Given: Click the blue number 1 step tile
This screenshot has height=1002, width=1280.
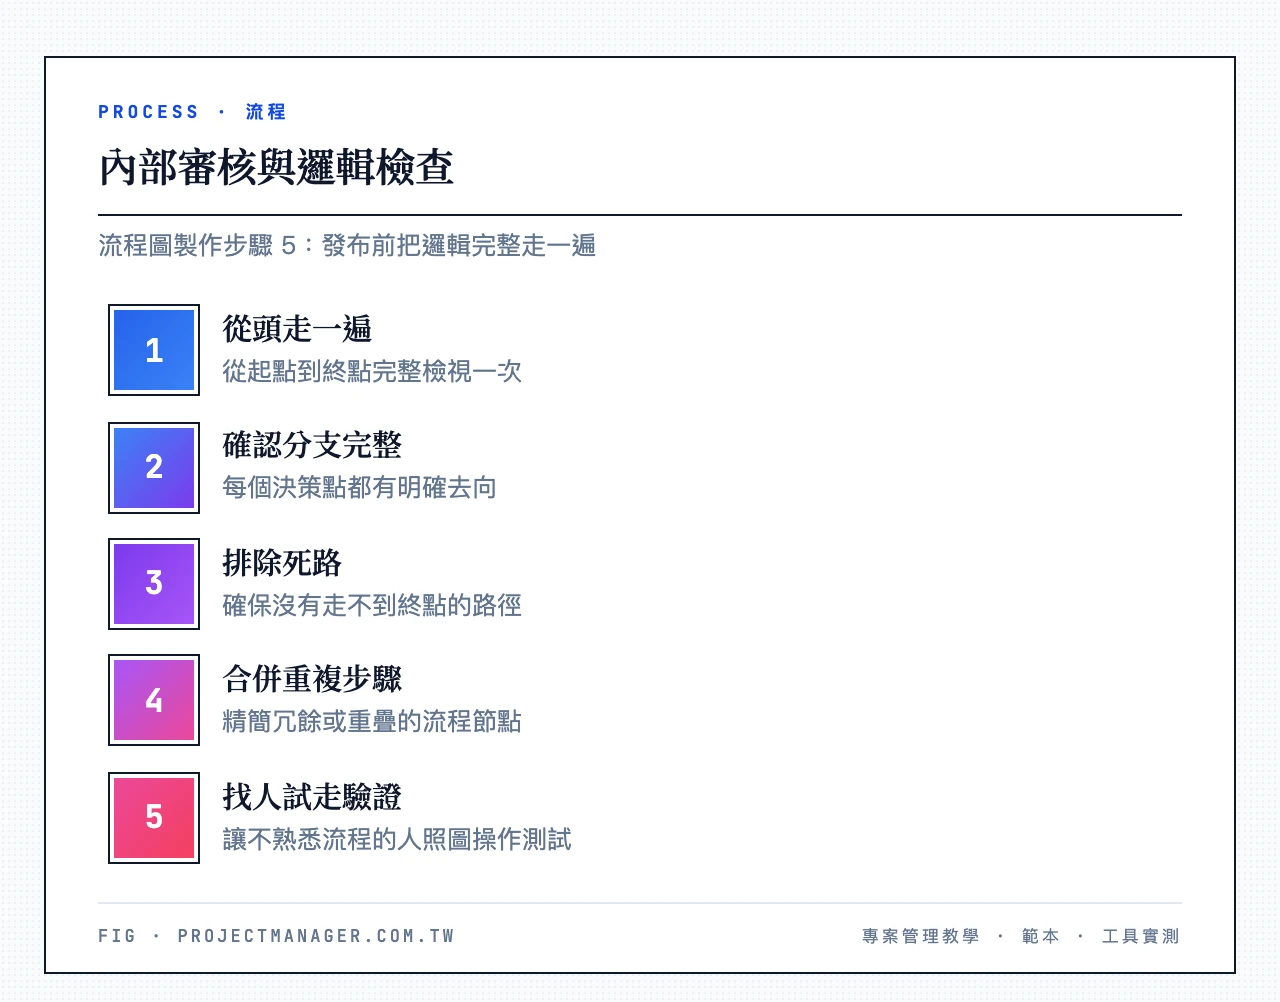Looking at the screenshot, I should click(x=154, y=350).
